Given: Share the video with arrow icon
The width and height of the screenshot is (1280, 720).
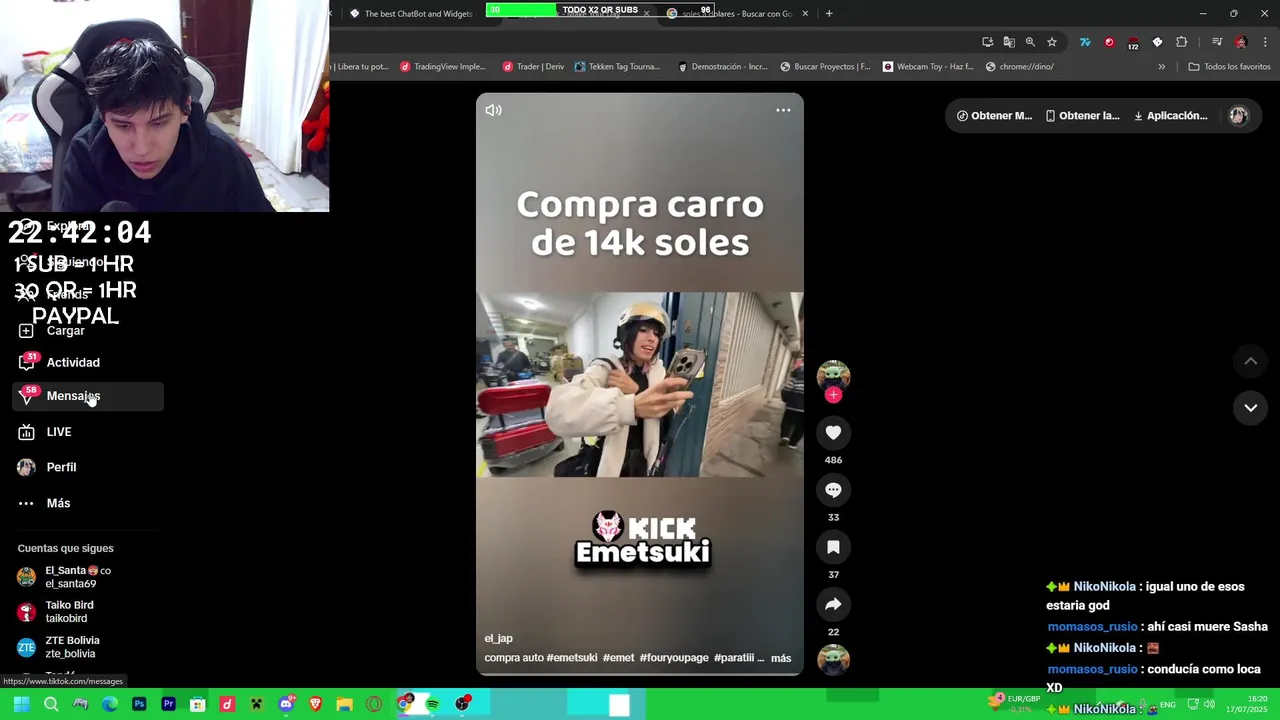Looking at the screenshot, I should pyautogui.click(x=833, y=604).
